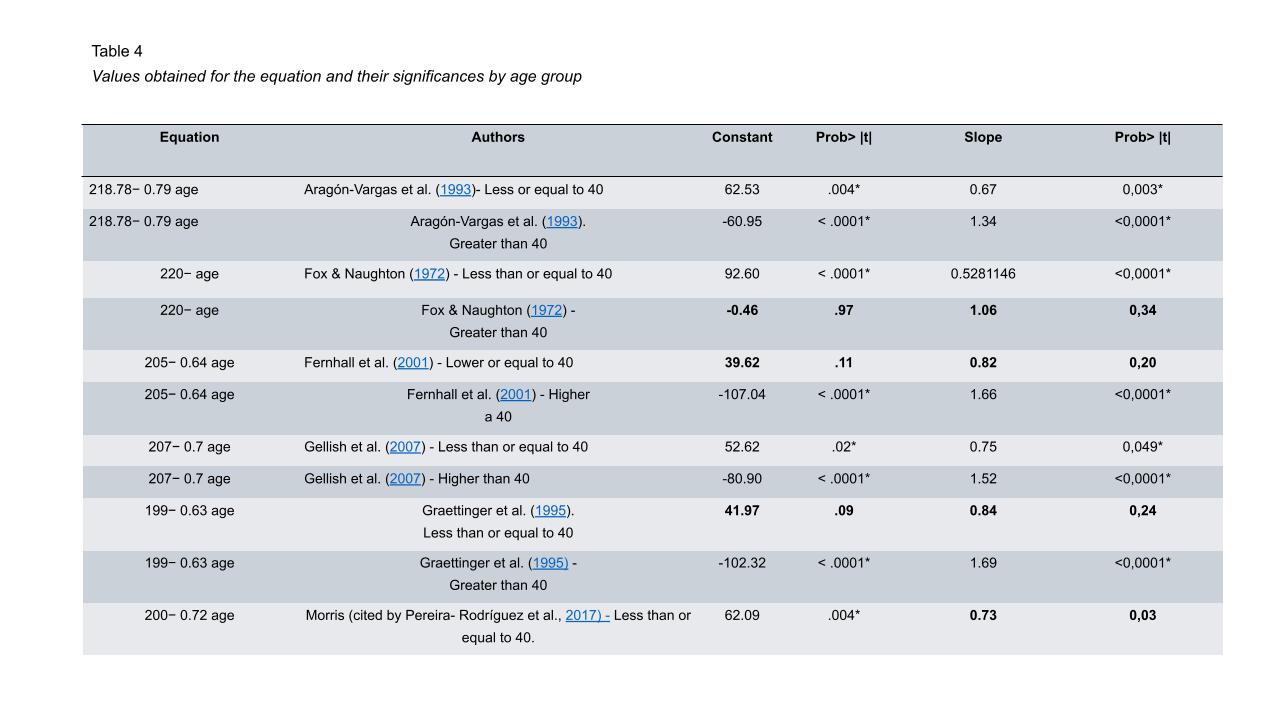Viewport: 1280px width, 720px height.
Task: Select the Constant column header
Action: click(742, 138)
